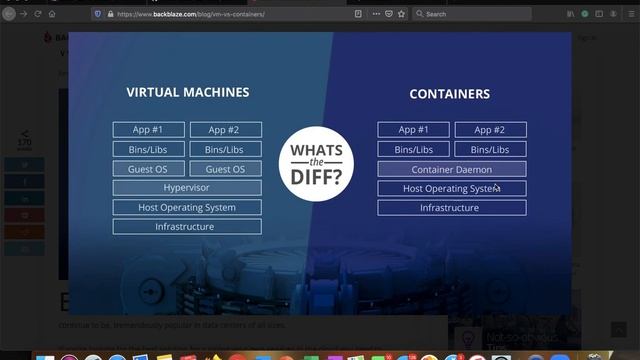Screen dimensions: 640x360
Task: Open the tracking protection shield icon
Action: (x=98, y=14)
